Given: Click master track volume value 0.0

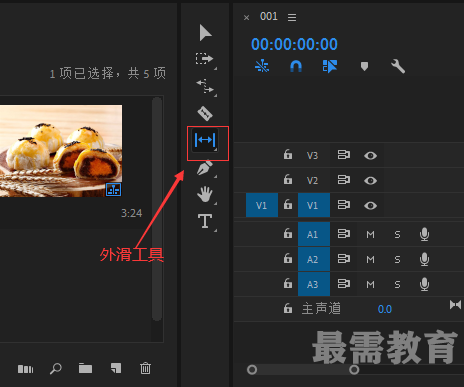Looking at the screenshot, I should pyautogui.click(x=385, y=309).
